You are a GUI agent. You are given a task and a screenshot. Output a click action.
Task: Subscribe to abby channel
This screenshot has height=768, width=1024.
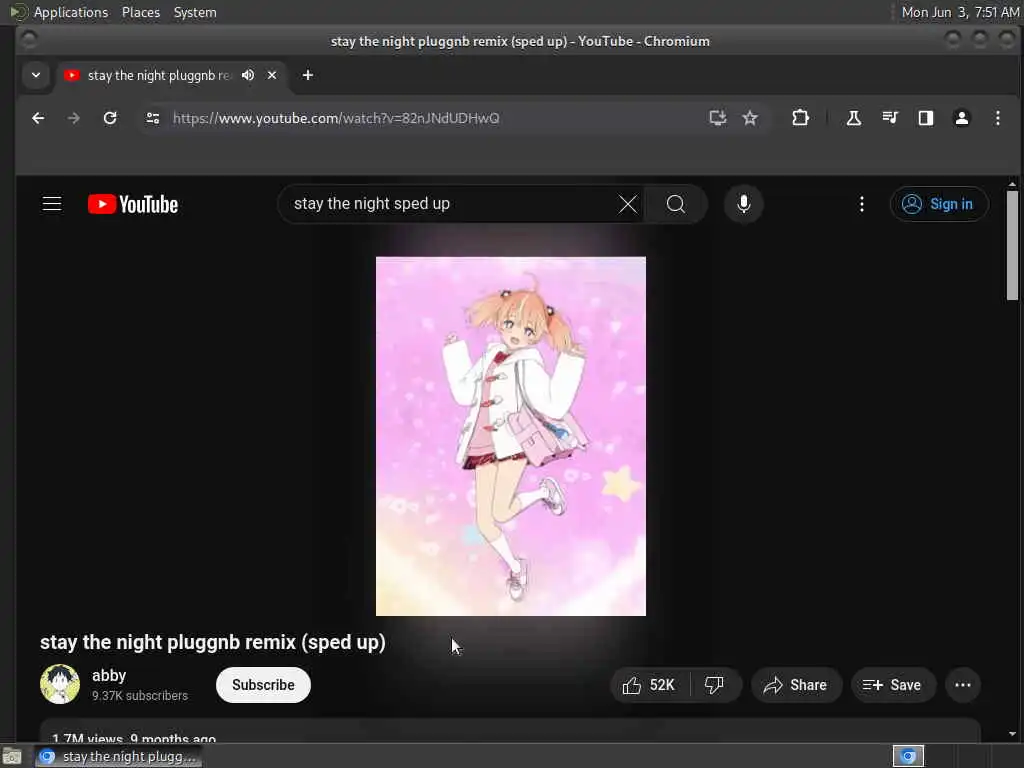263,685
